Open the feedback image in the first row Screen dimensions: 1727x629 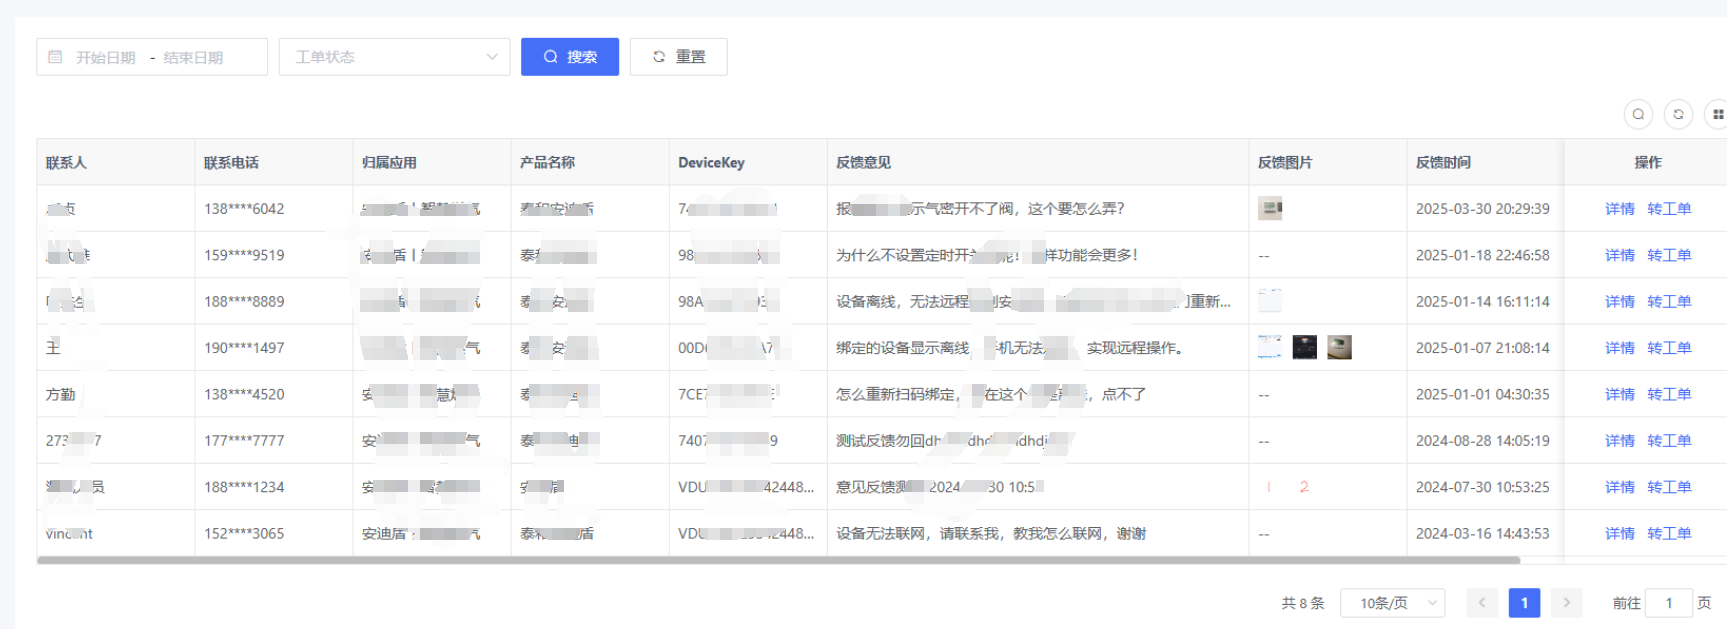click(x=1270, y=209)
